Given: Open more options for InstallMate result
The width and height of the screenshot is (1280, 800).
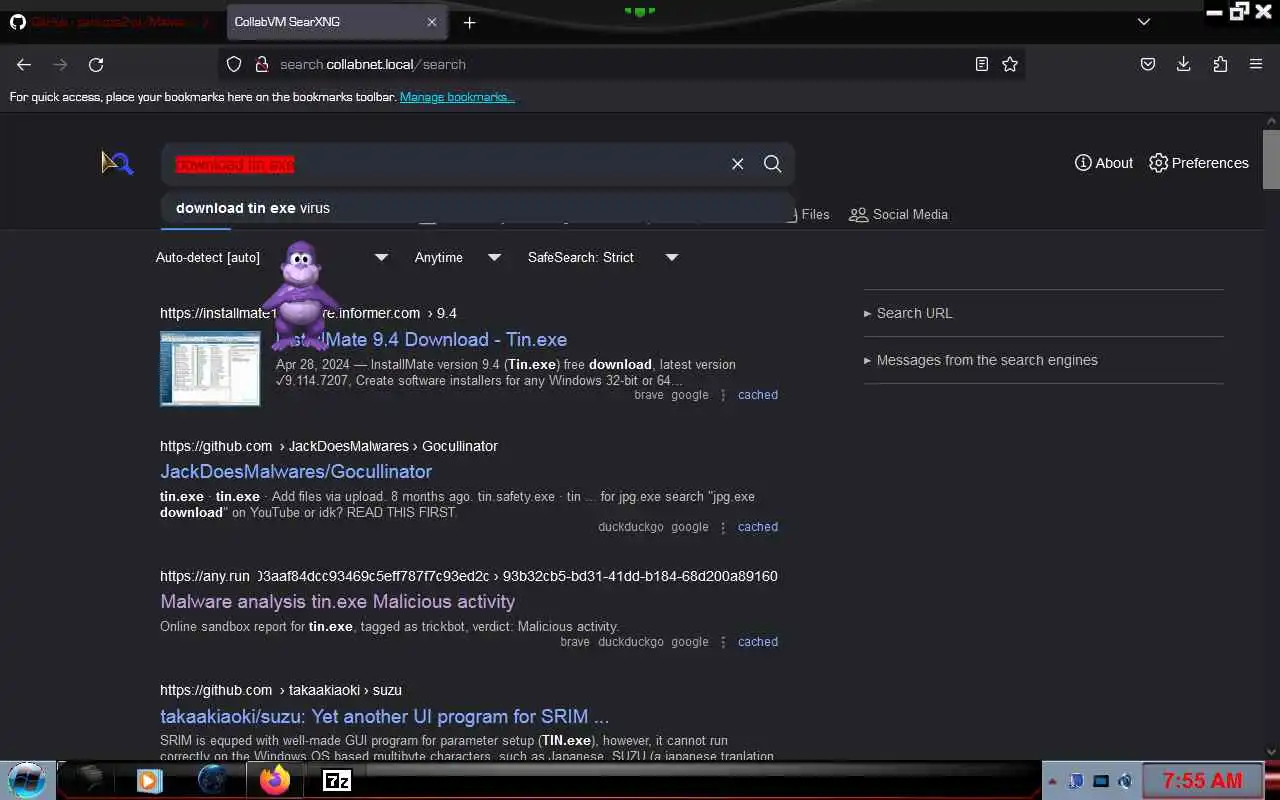Looking at the screenshot, I should [723, 395].
